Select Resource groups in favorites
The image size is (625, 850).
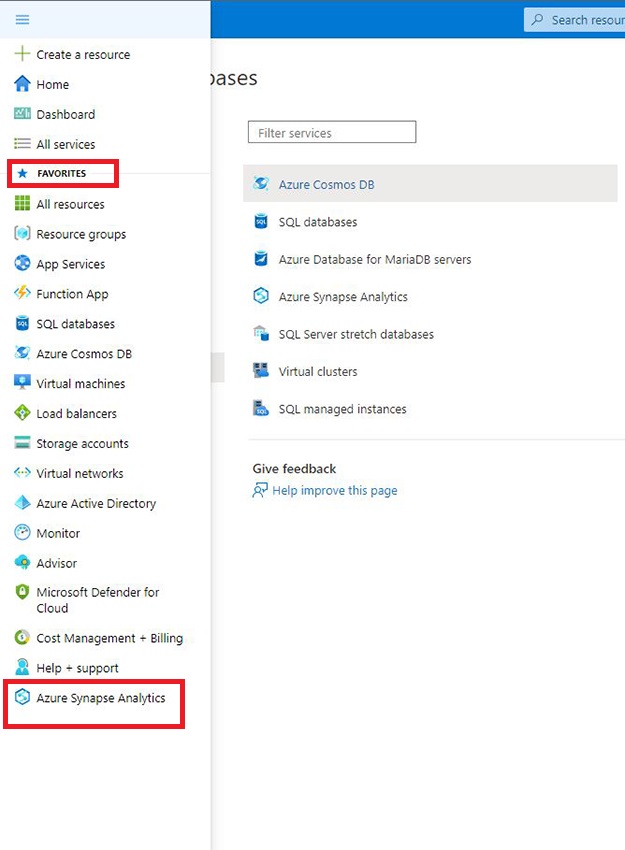(81, 234)
